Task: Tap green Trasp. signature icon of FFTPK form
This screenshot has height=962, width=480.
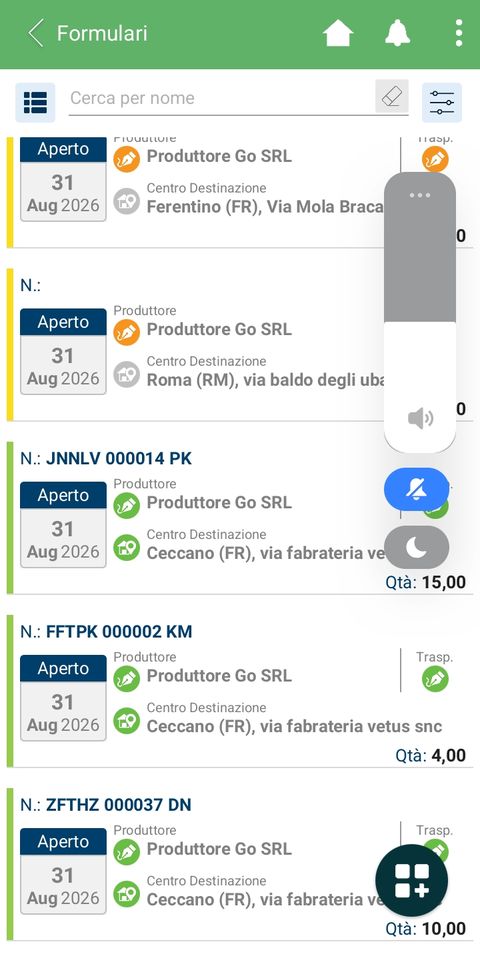Action: pyautogui.click(x=435, y=679)
